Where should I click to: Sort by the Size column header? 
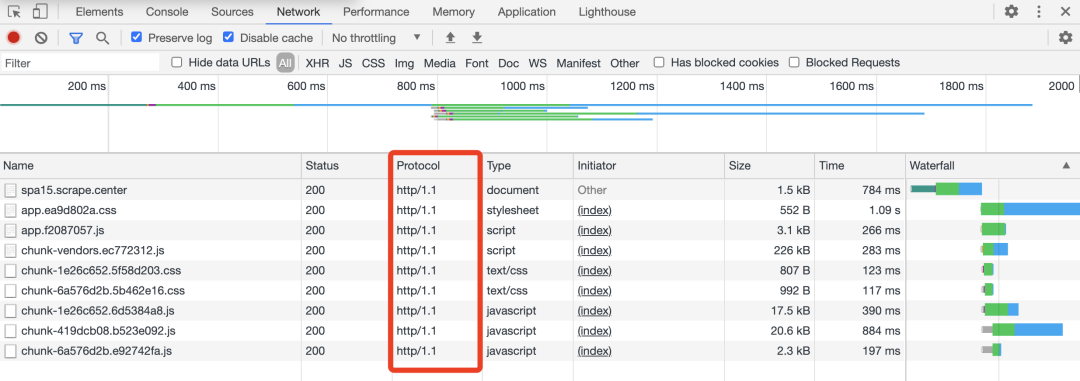(769, 166)
